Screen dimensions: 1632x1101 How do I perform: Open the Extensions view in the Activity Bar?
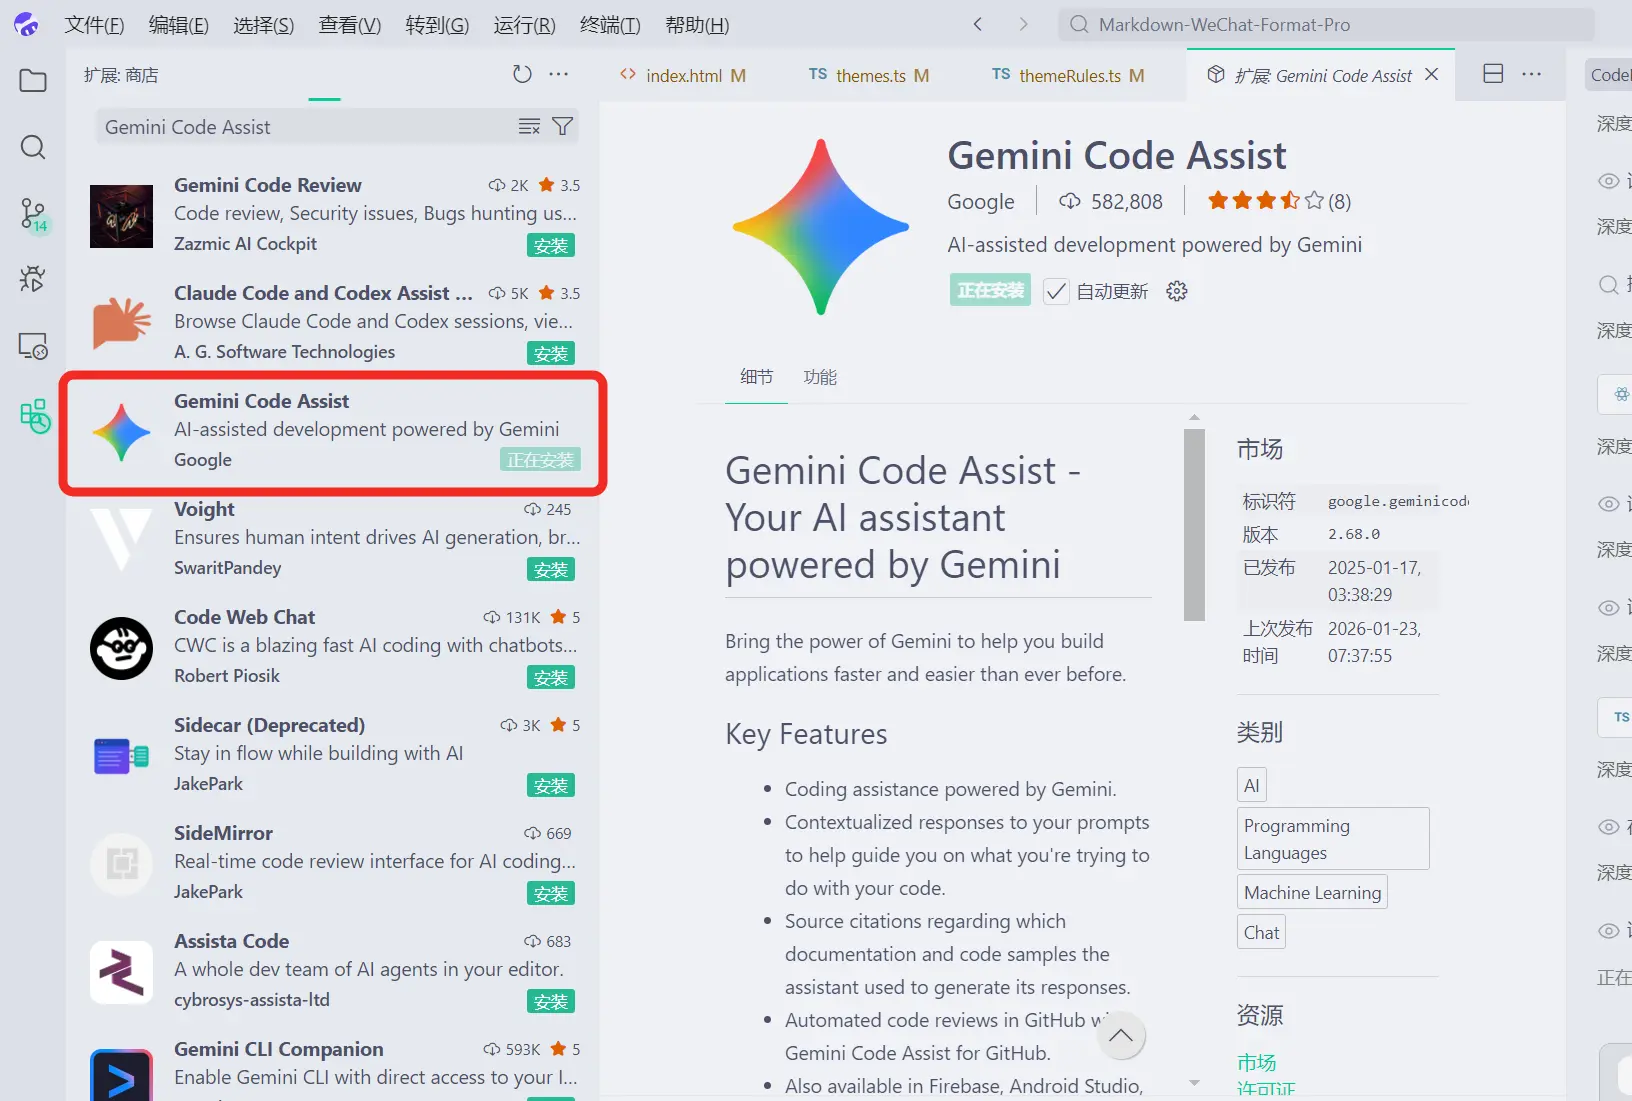click(33, 416)
